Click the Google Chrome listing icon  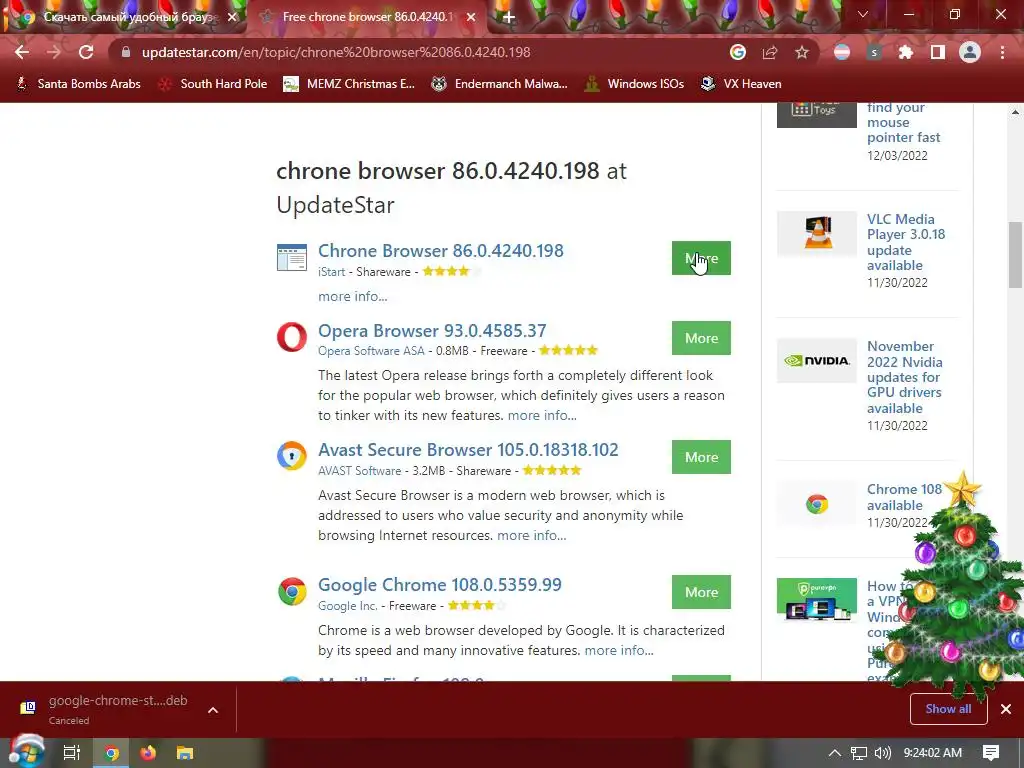coord(292,592)
